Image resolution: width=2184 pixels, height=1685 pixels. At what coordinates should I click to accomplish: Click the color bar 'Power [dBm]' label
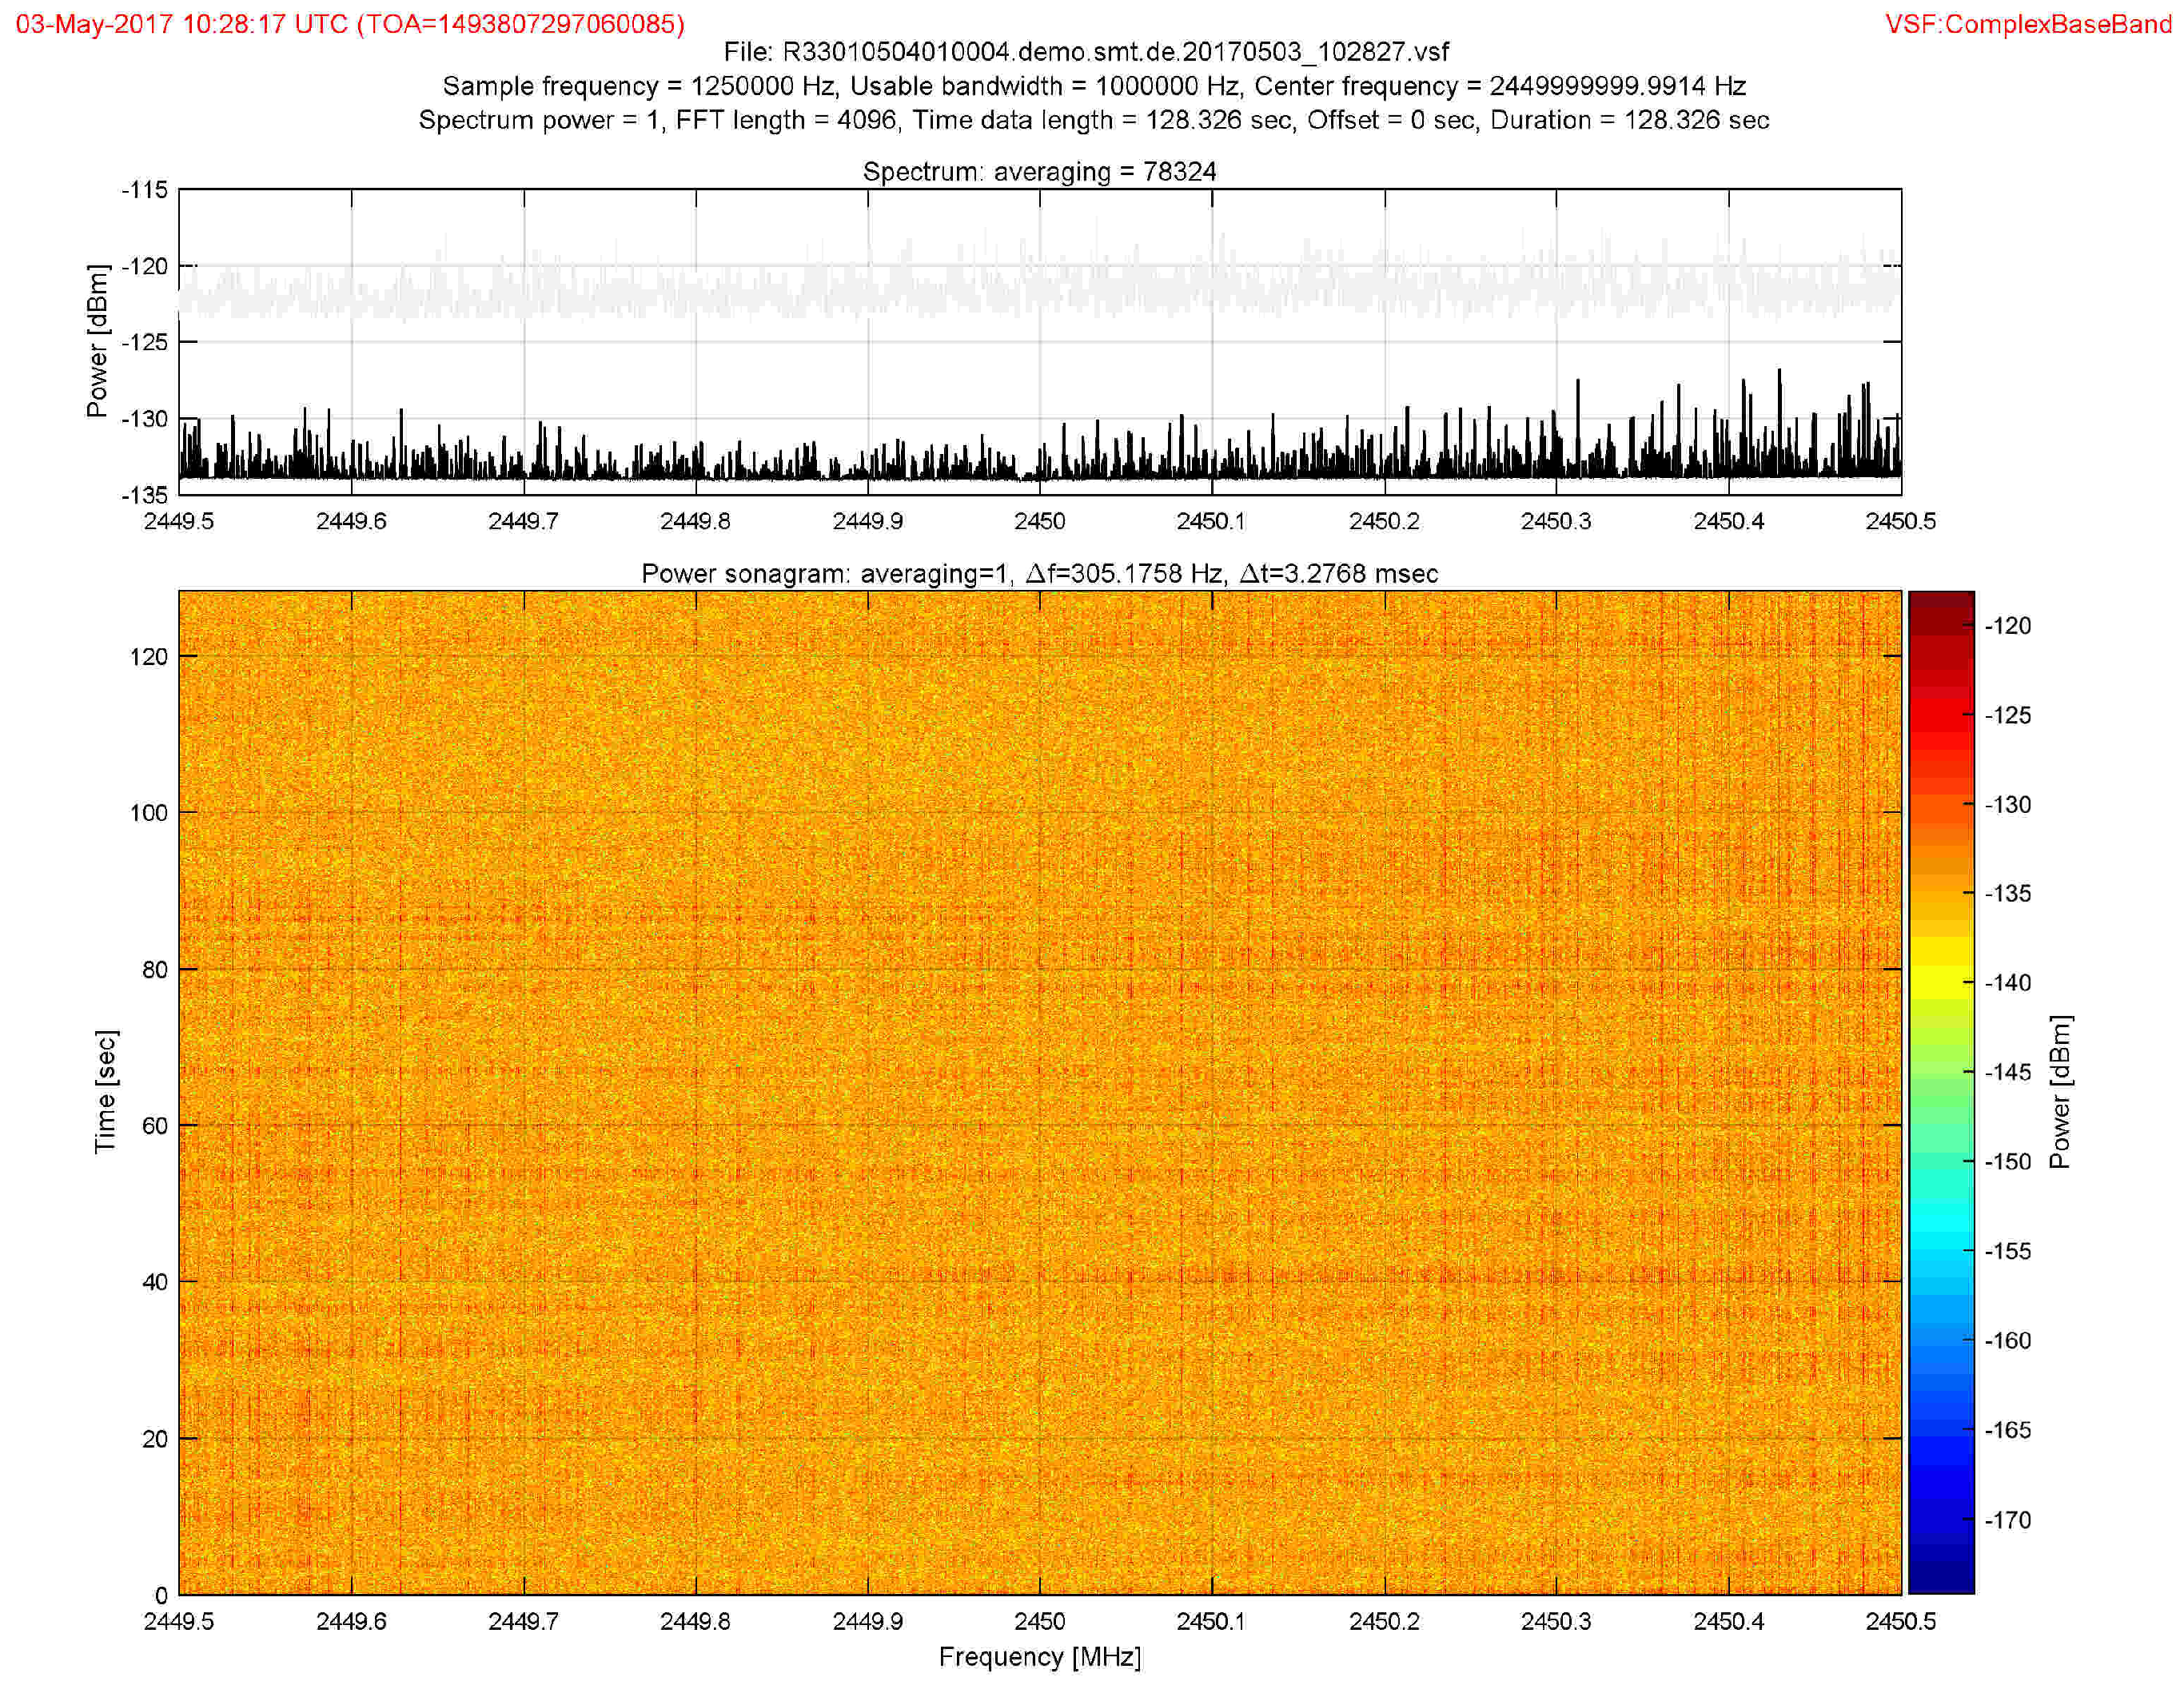pos(2060,1091)
